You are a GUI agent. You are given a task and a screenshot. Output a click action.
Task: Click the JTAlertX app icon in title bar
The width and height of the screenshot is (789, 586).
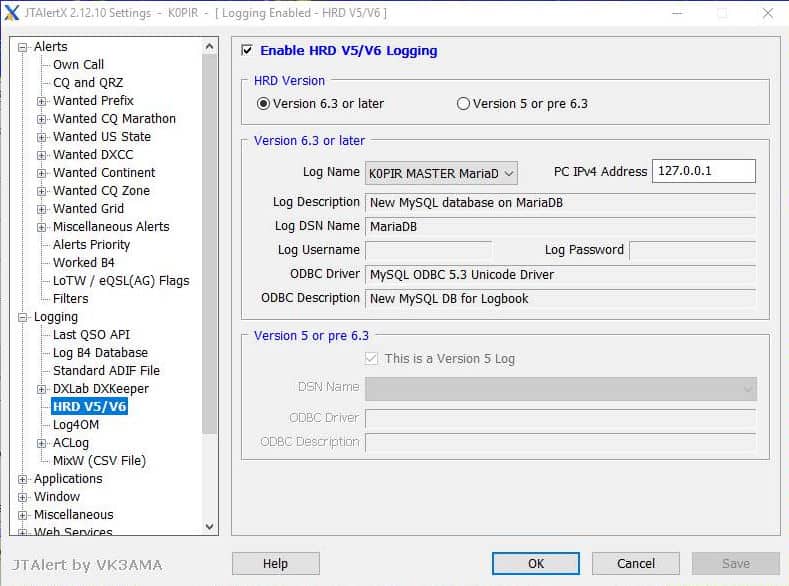pos(12,13)
